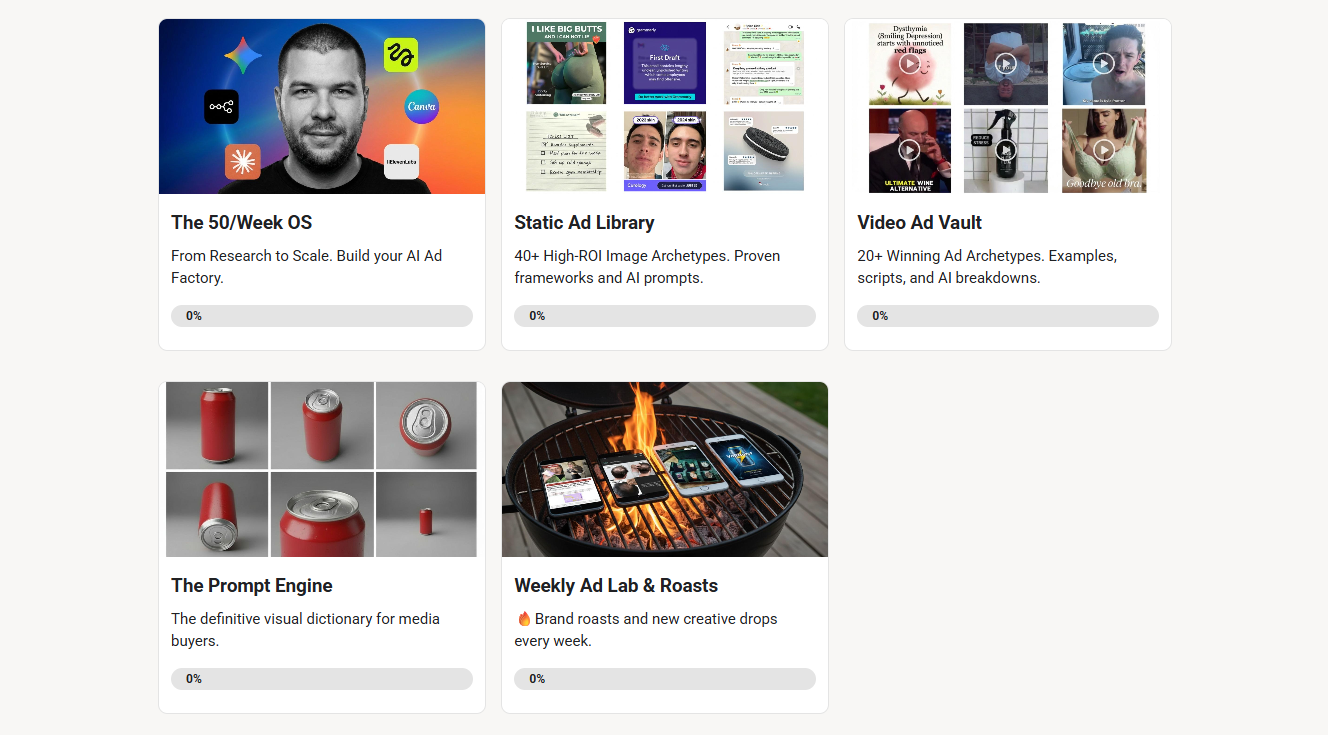1328x735 pixels.
Task: Open Weekly Ad Lab & Roasts title
Action: tap(616, 585)
